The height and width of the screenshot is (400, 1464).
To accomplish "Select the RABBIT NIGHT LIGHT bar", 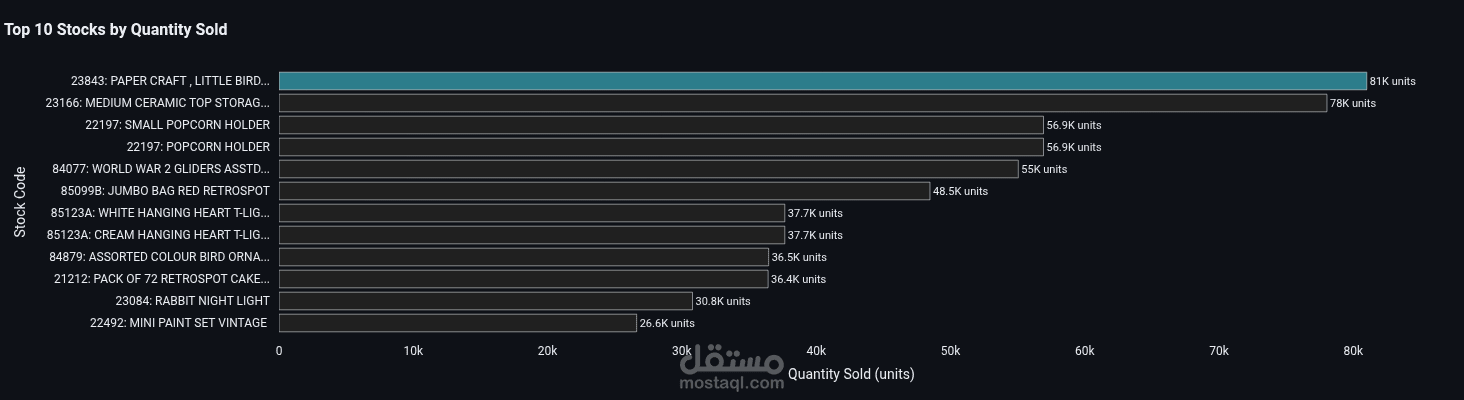I will click(485, 301).
